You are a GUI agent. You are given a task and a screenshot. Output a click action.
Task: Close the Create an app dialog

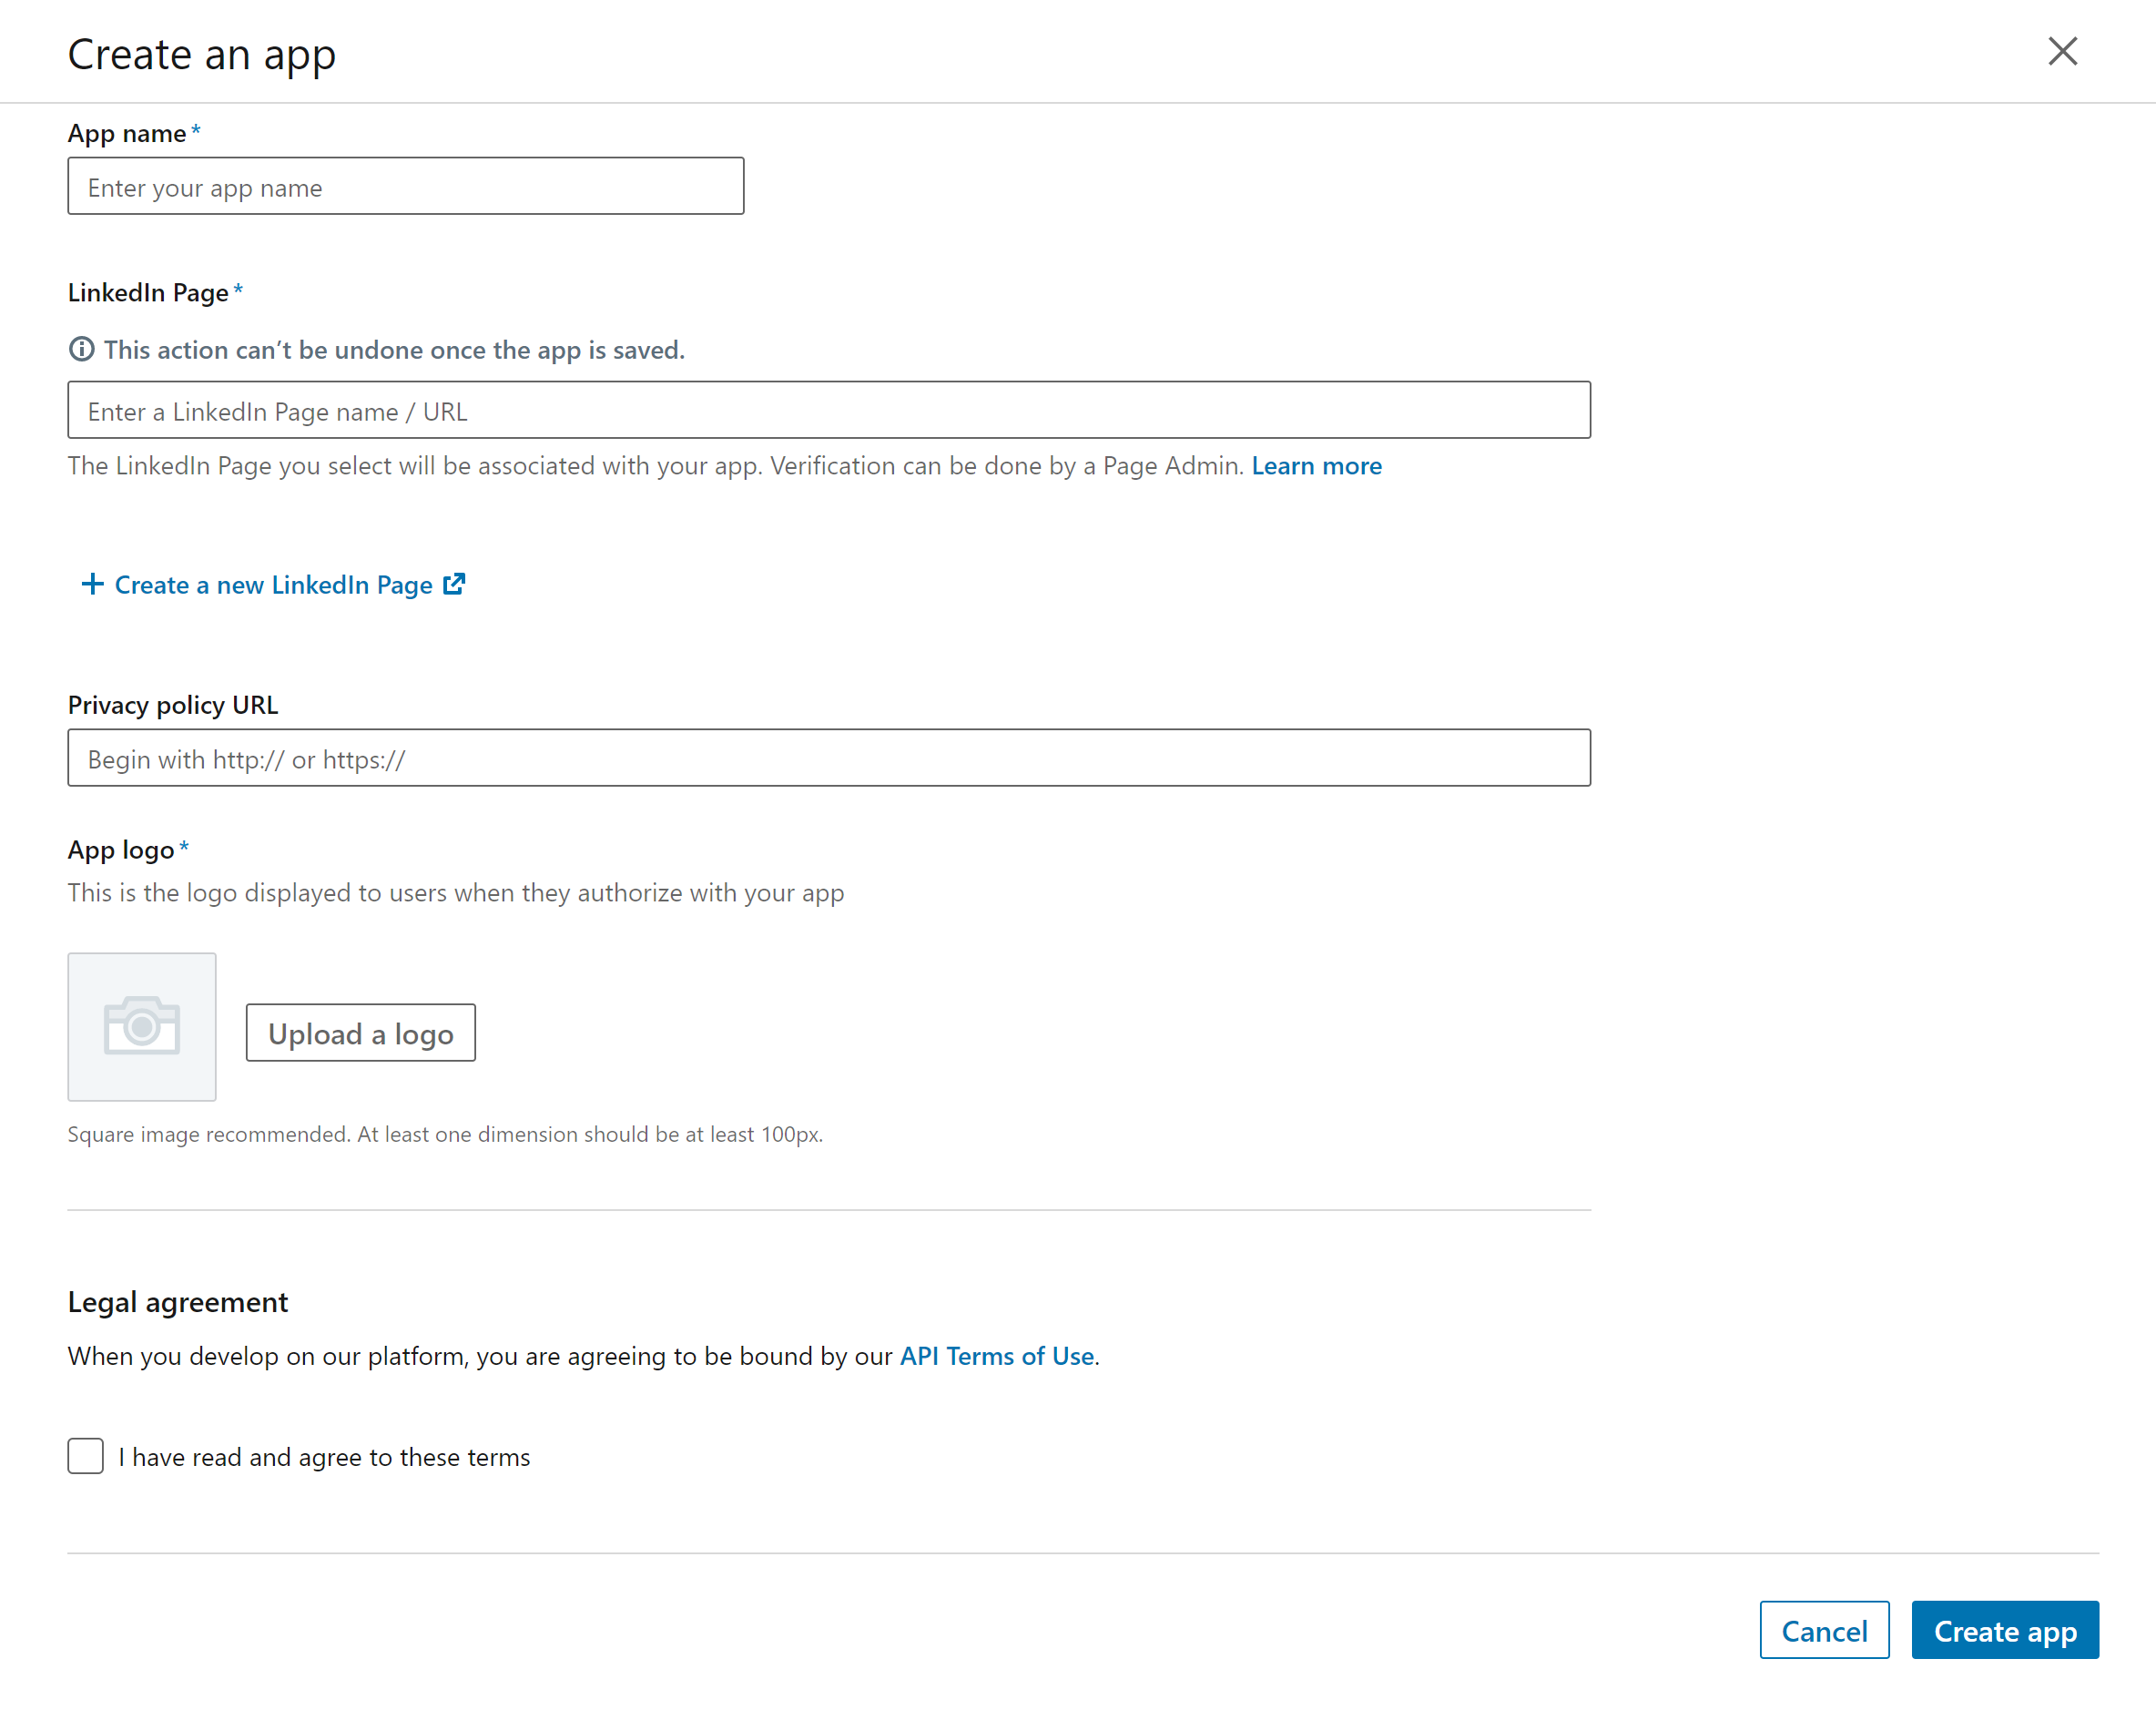[2062, 51]
